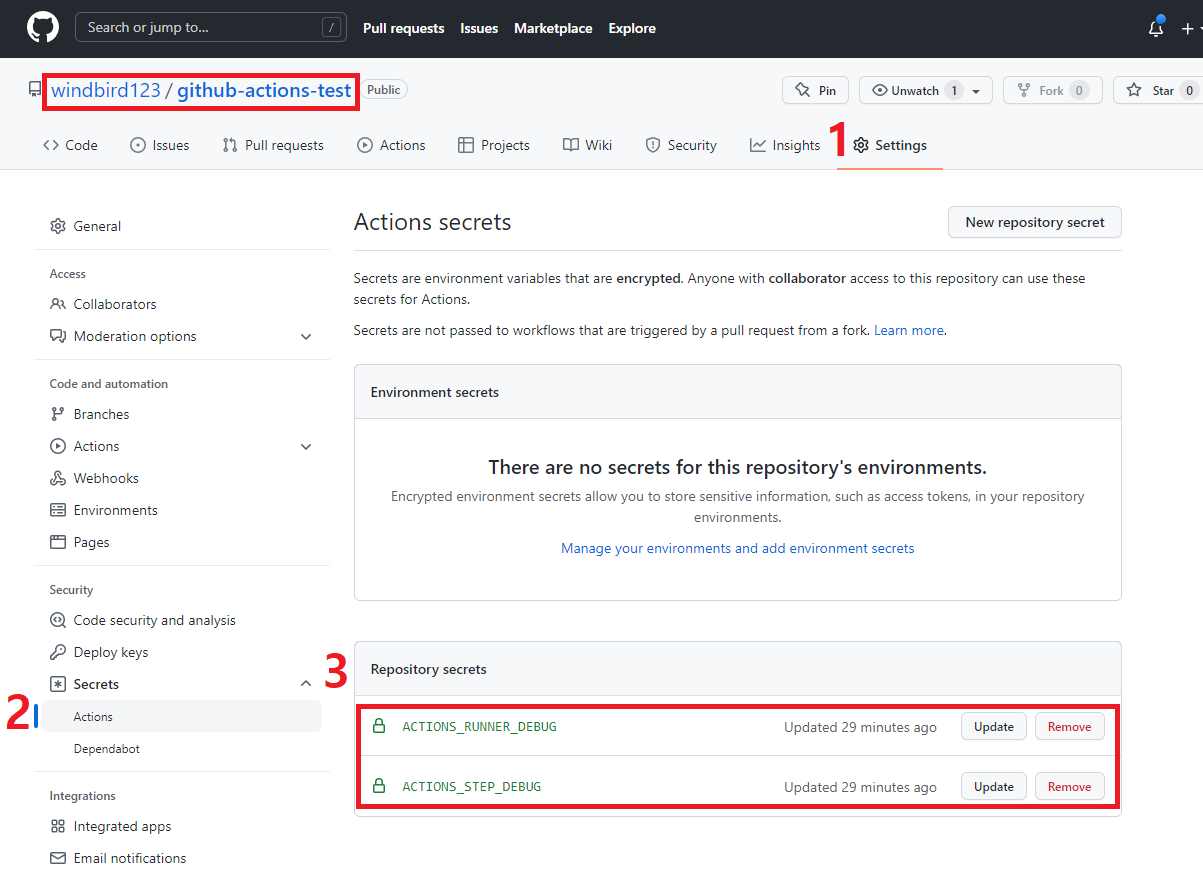1203x890 pixels.
Task: Open Pull requests in the top navigation bar
Action: coord(404,28)
